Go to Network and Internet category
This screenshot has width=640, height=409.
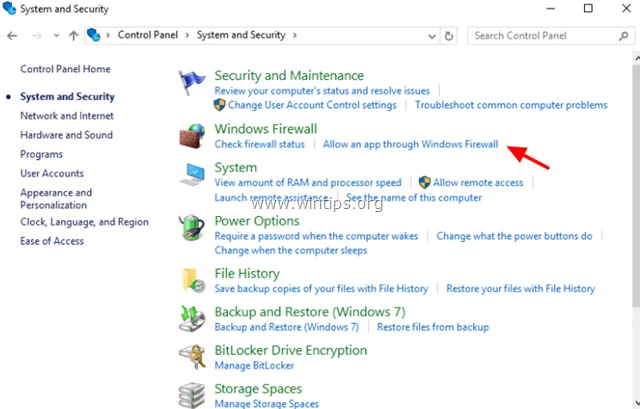(x=67, y=116)
